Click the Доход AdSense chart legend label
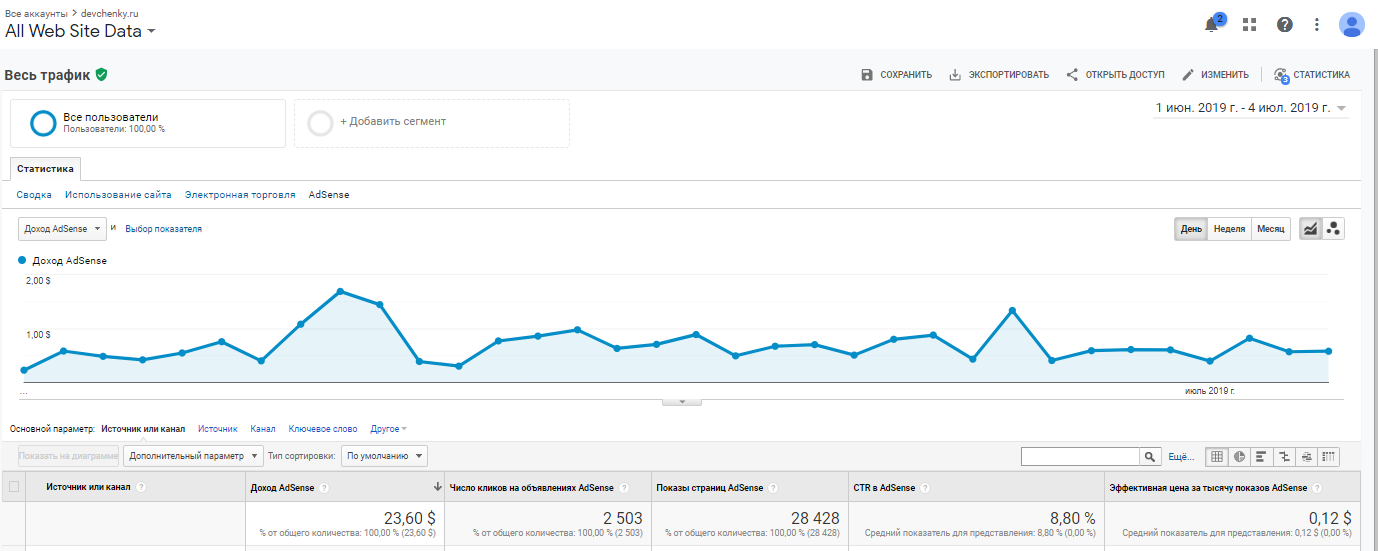 pos(69,260)
